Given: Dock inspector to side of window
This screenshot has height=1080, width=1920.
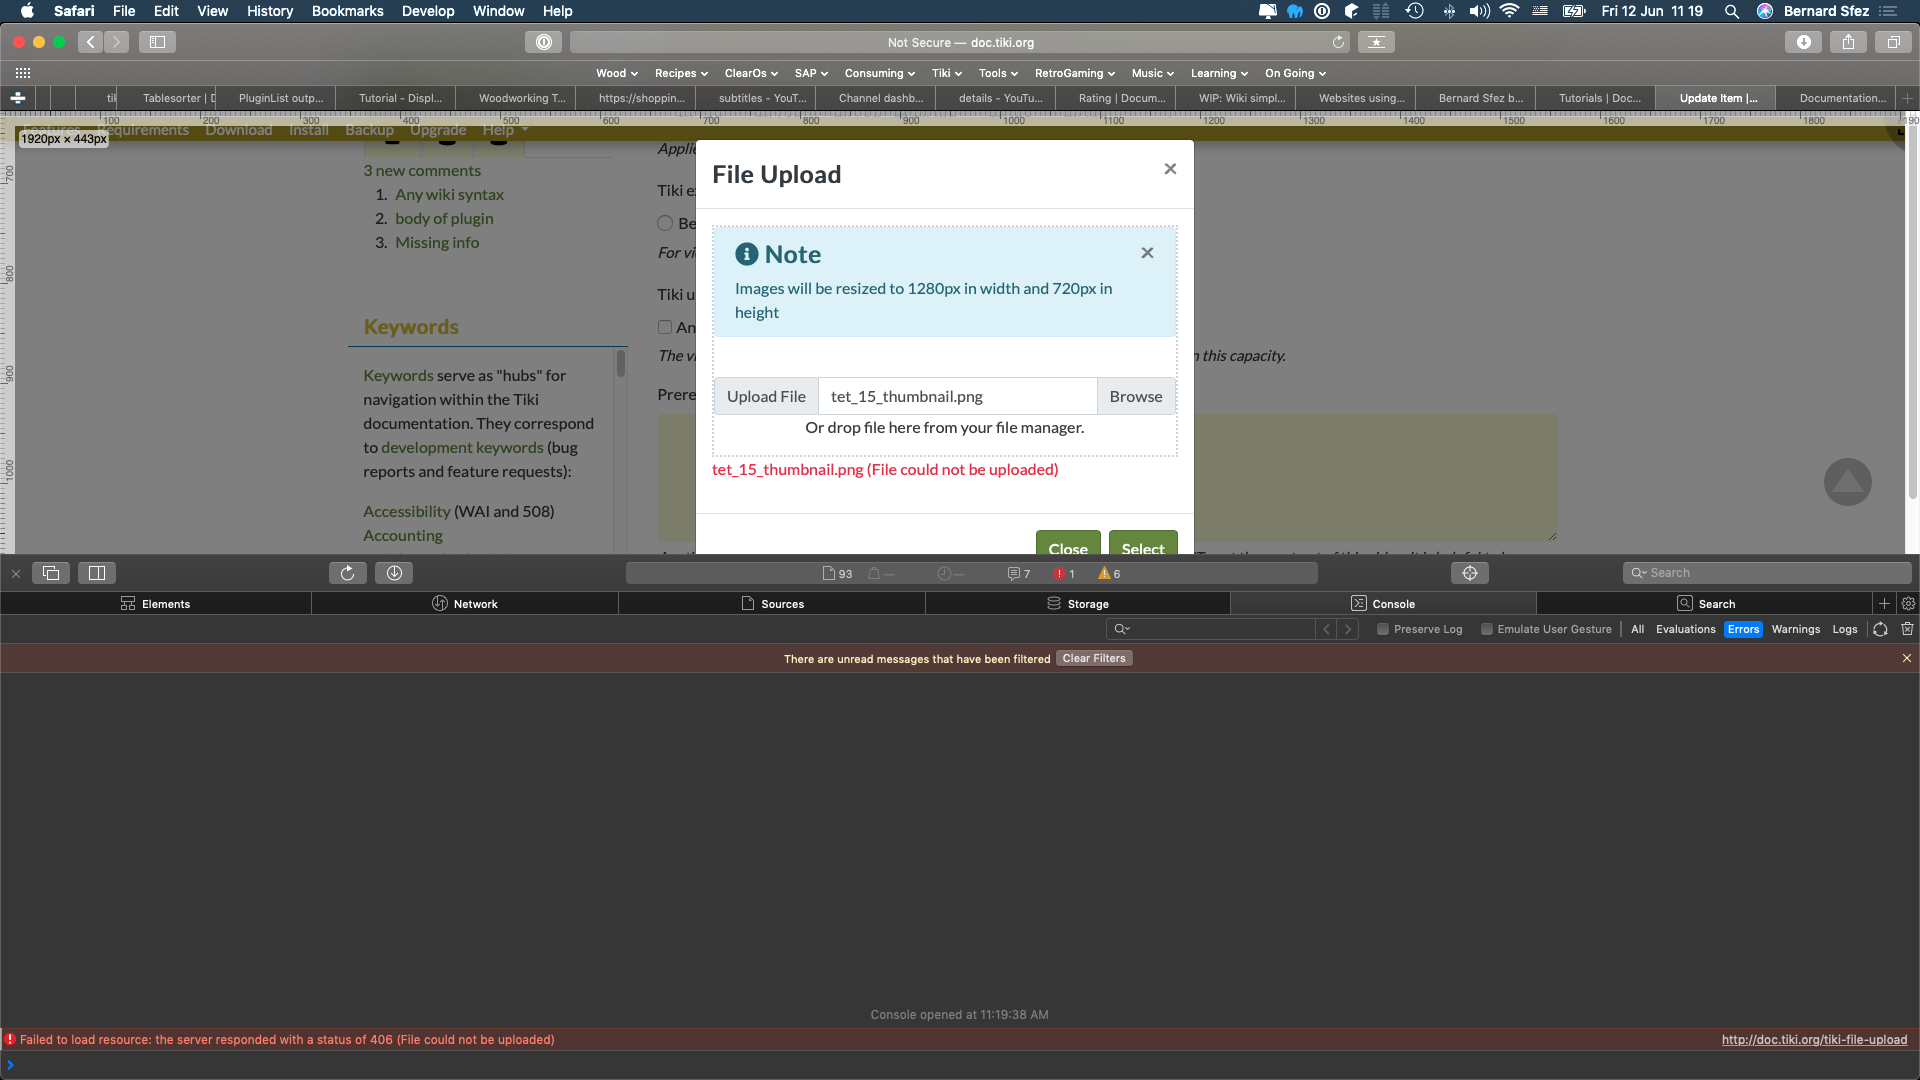Looking at the screenshot, I should (x=97, y=573).
